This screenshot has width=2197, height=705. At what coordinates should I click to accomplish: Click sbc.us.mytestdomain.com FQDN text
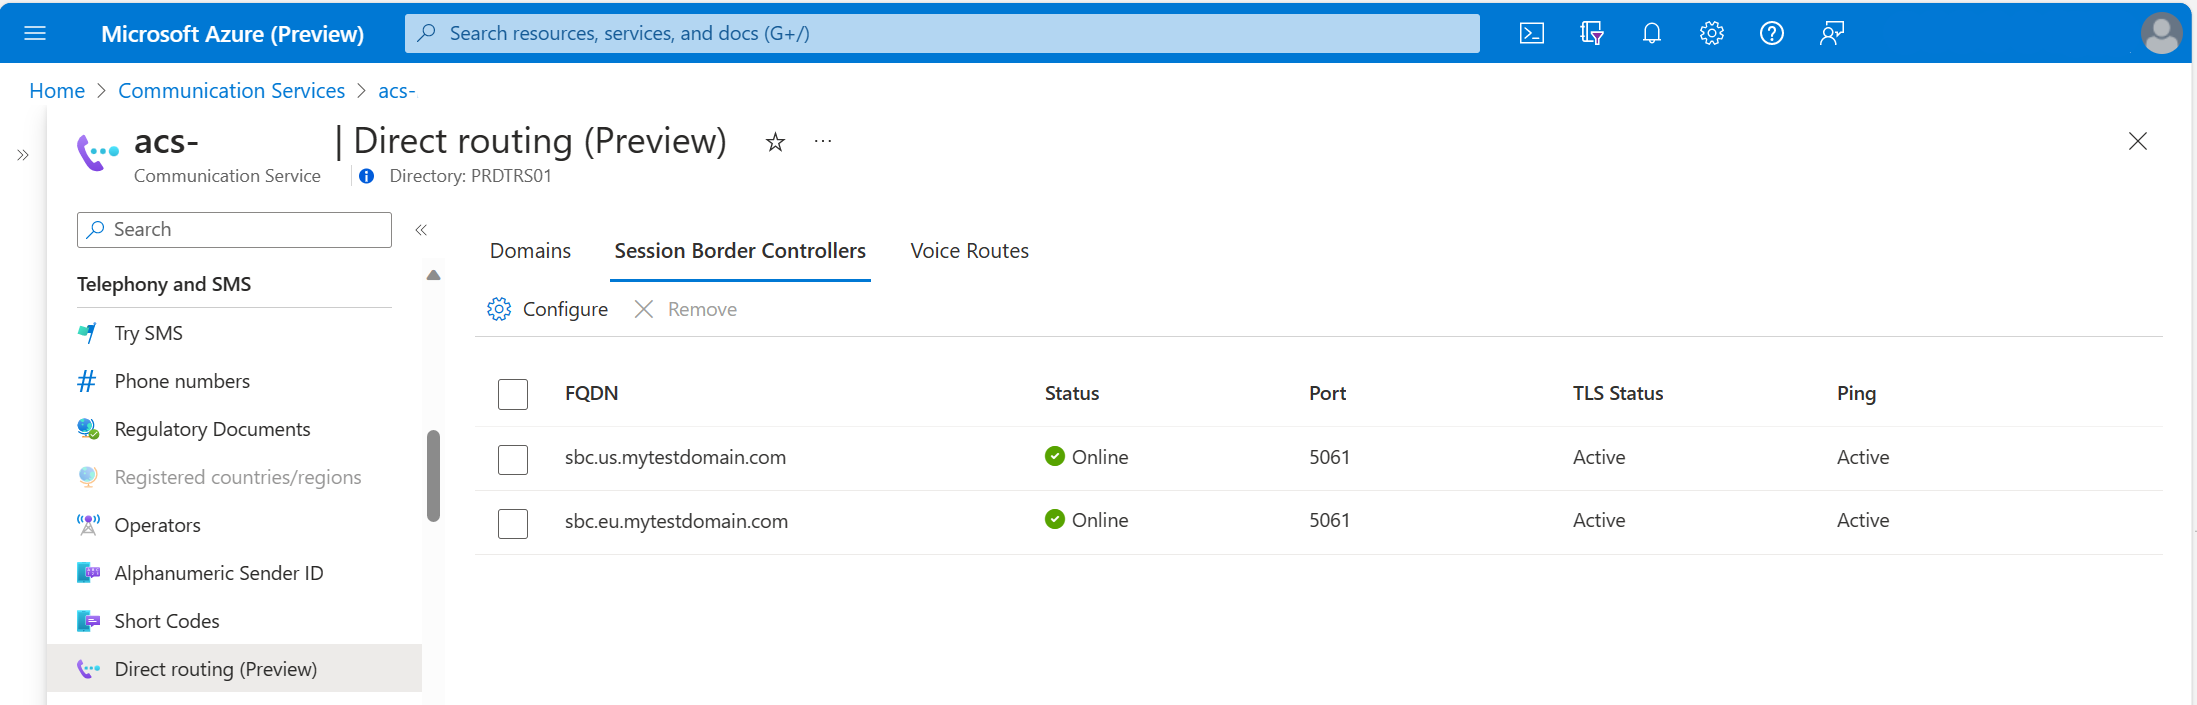pos(675,457)
